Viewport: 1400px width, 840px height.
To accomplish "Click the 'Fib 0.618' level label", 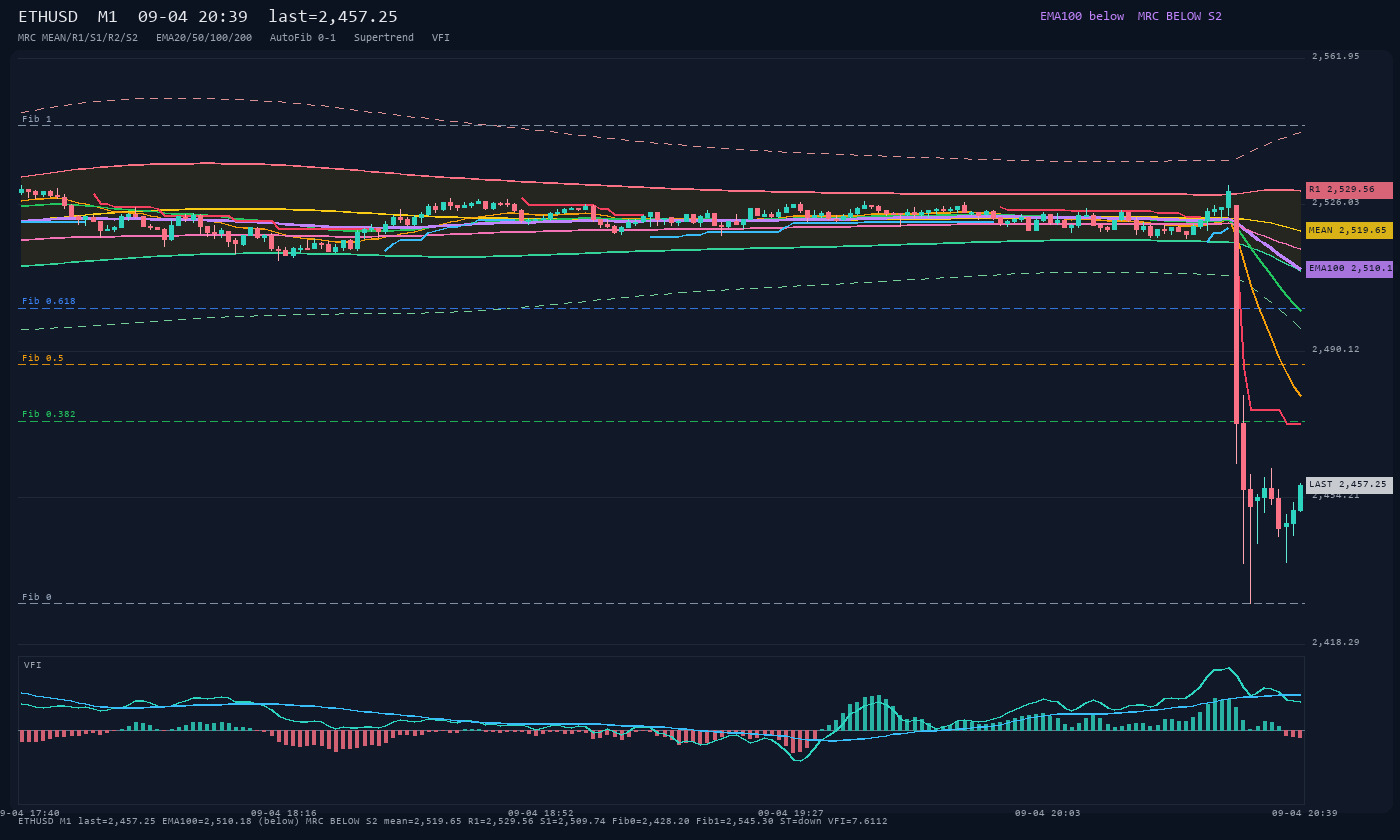I will tap(49, 301).
